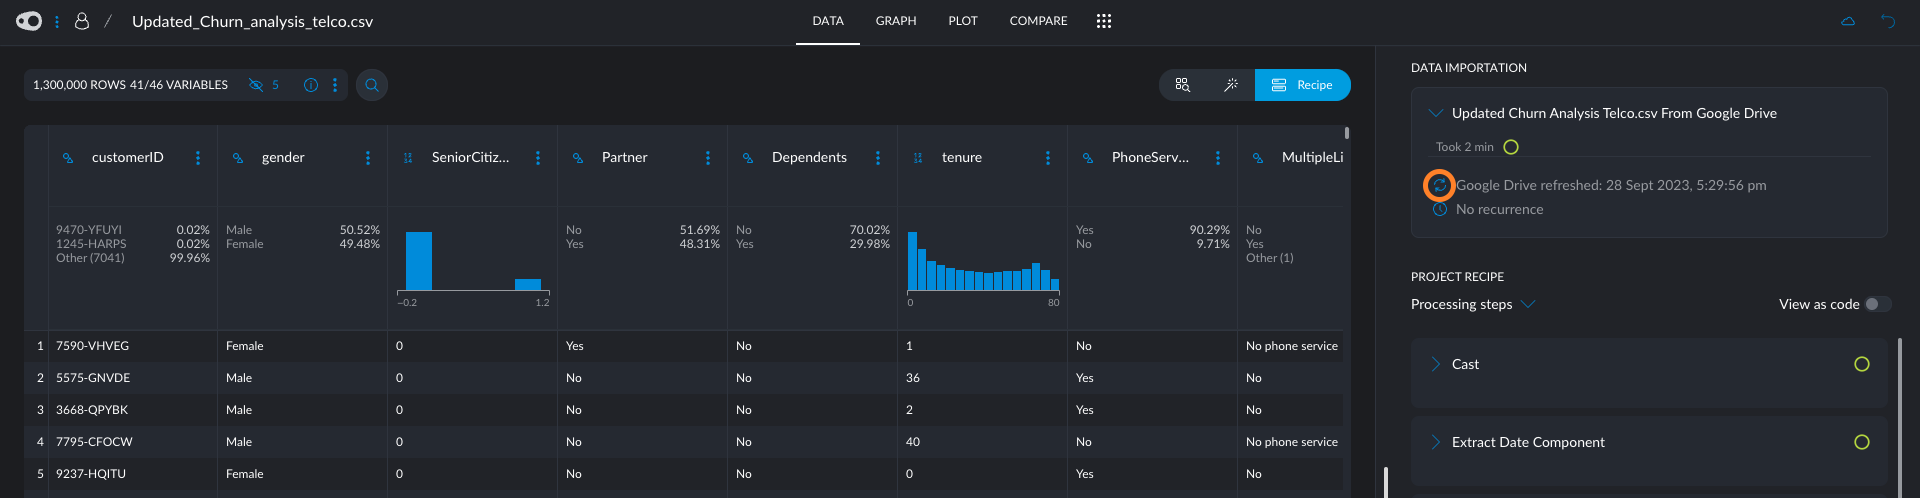The height and width of the screenshot is (498, 1920).
Task: Switch to the GRAPH tab
Action: (895, 21)
